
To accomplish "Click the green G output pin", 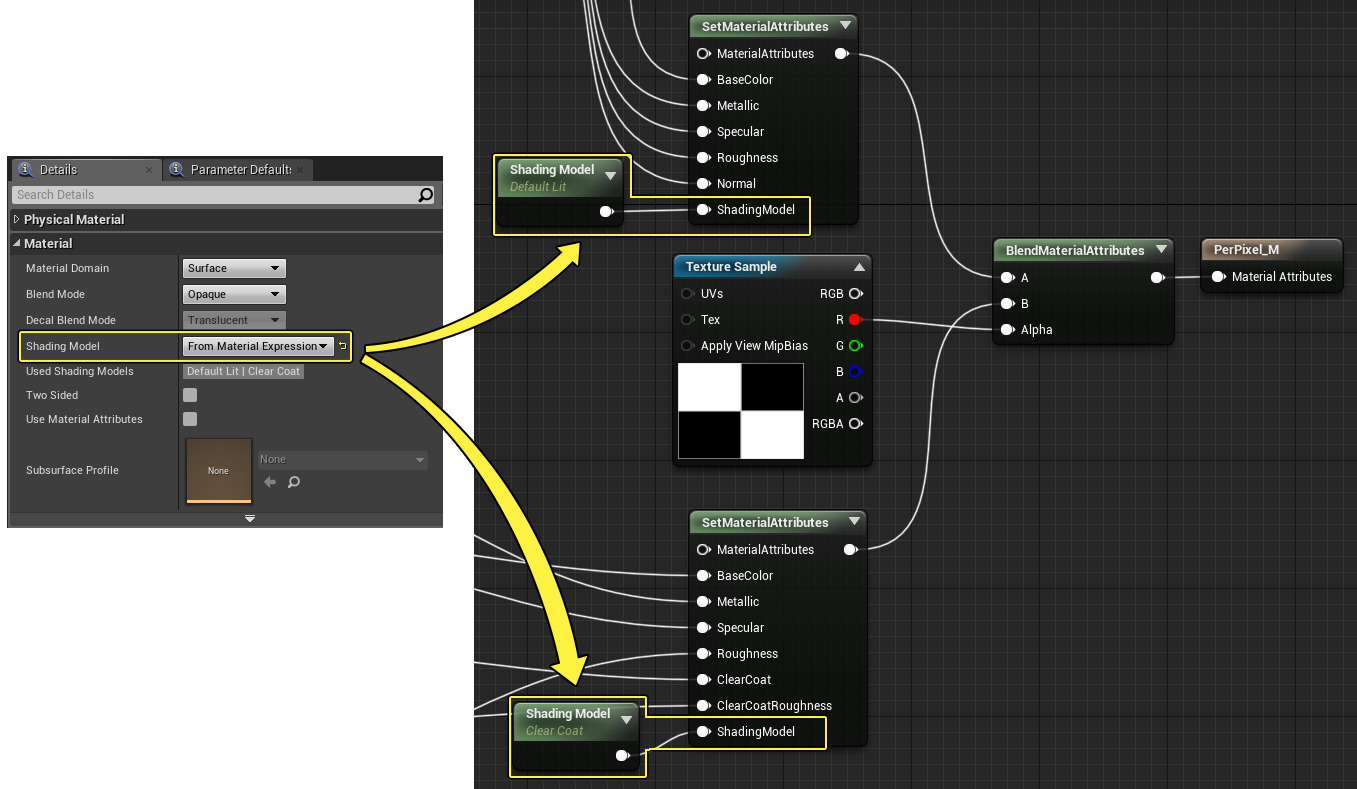I will coord(855,346).
